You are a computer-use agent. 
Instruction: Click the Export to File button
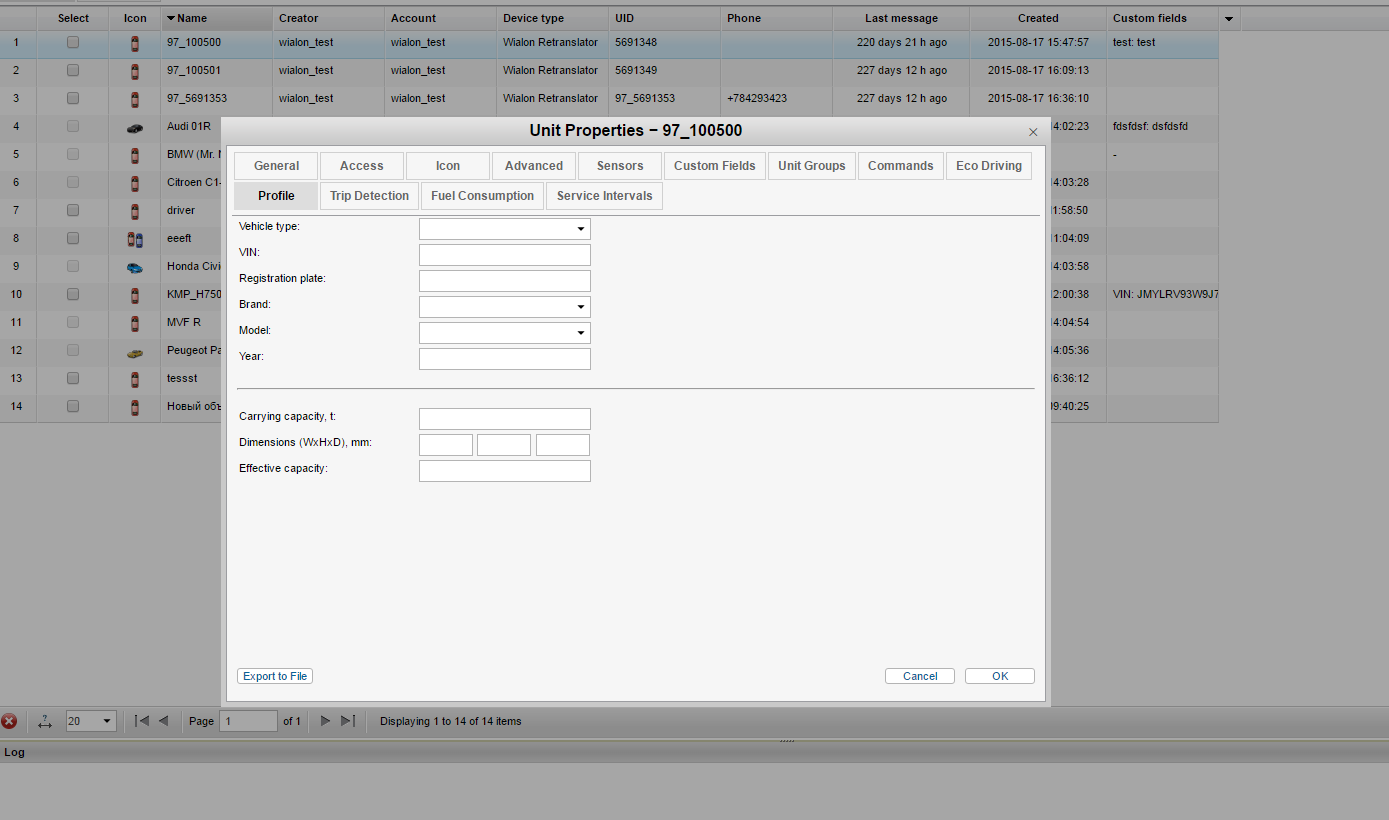[x=275, y=677]
